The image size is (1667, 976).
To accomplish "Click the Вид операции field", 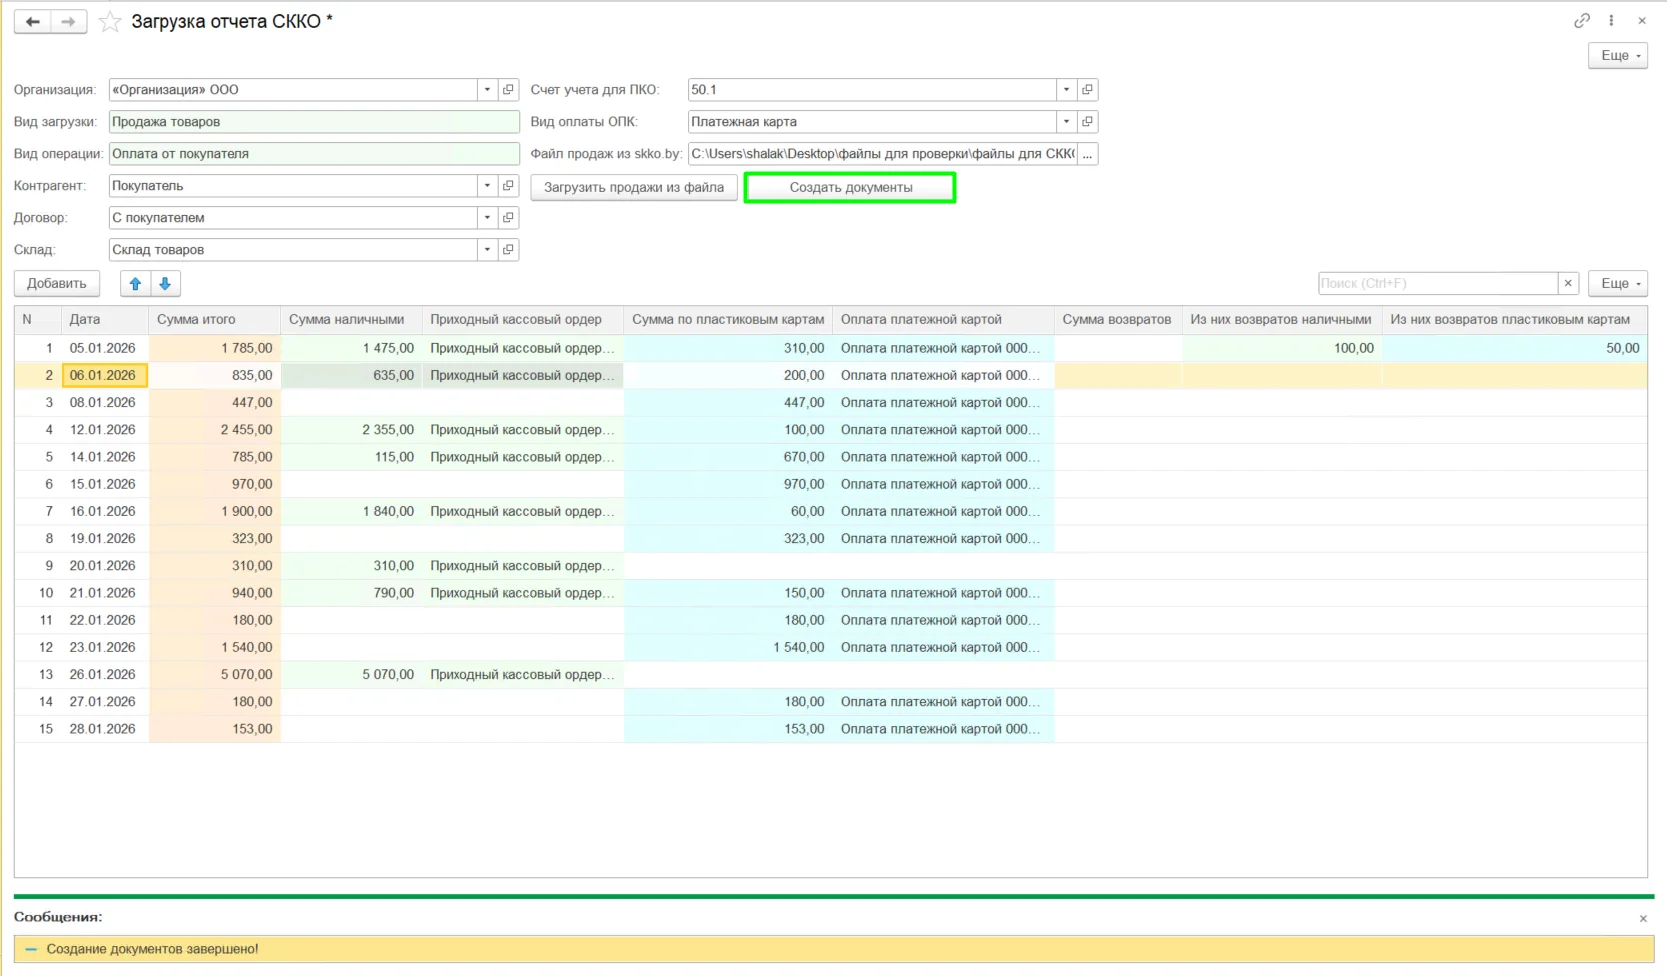I will [x=314, y=154].
